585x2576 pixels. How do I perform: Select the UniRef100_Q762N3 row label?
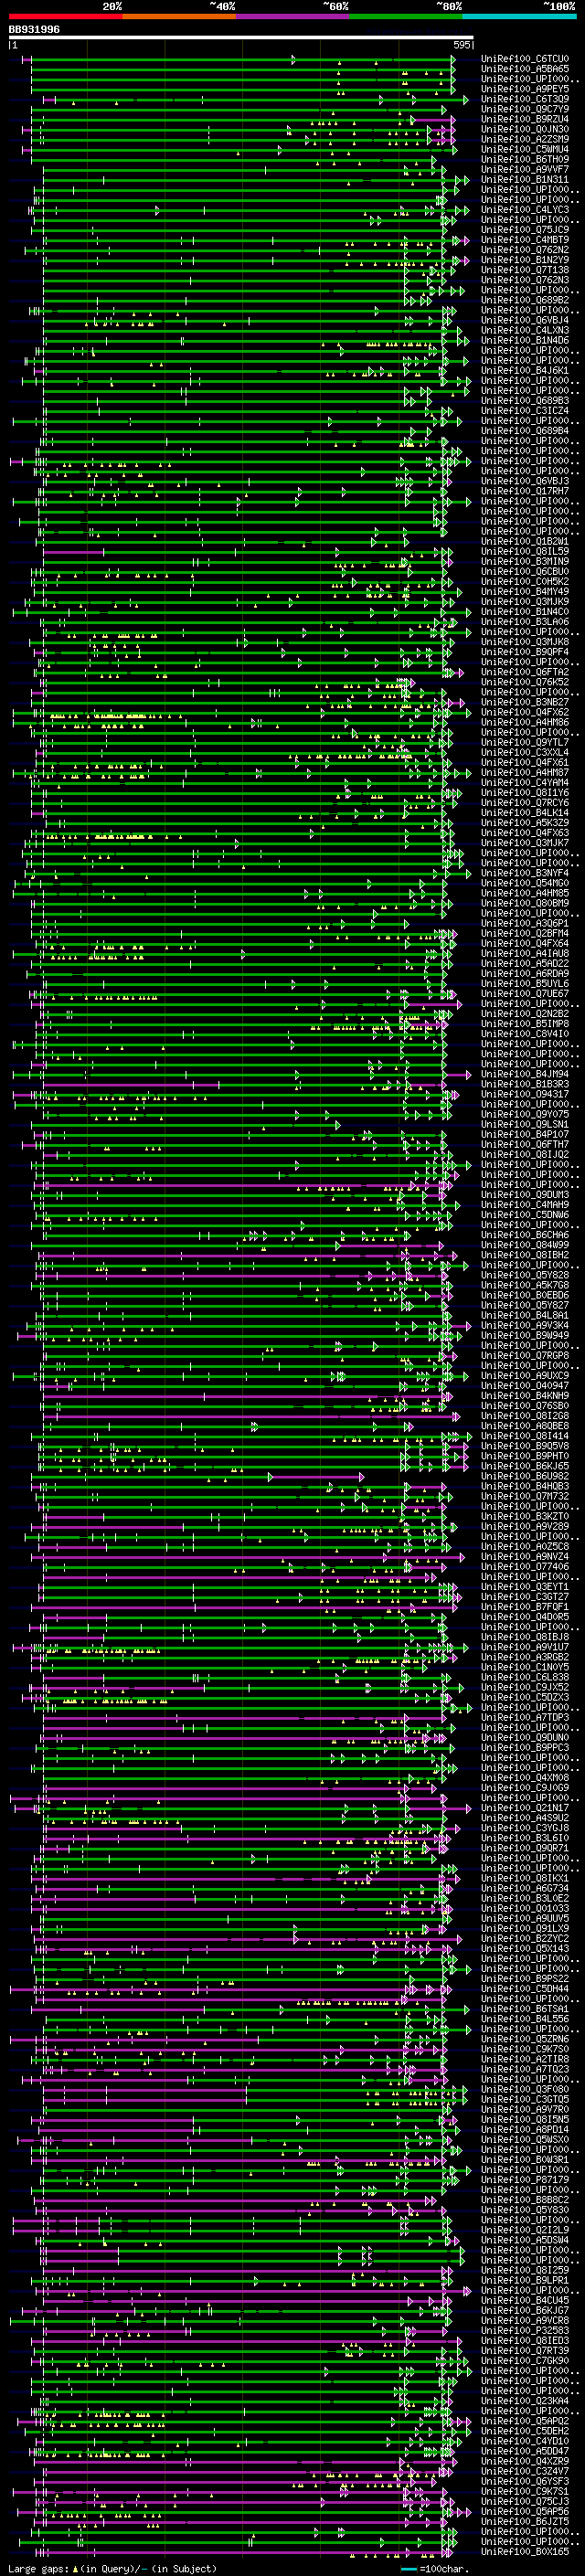525,280
